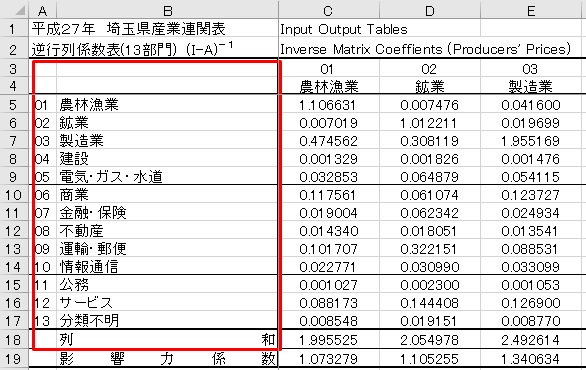Click row label 金融・保険
The width and height of the screenshot is (586, 370).
(x=93, y=213)
